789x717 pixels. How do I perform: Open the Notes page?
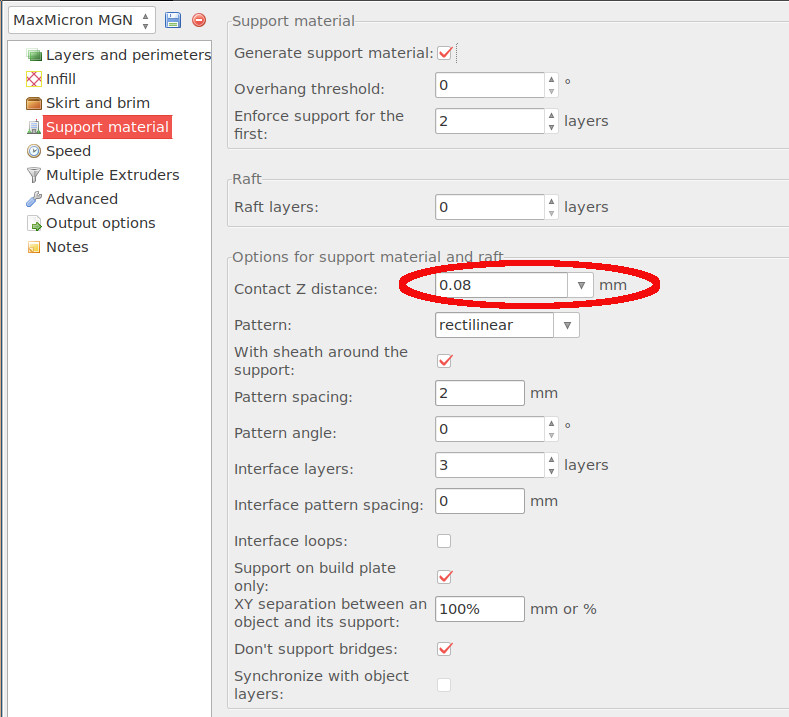(x=67, y=247)
